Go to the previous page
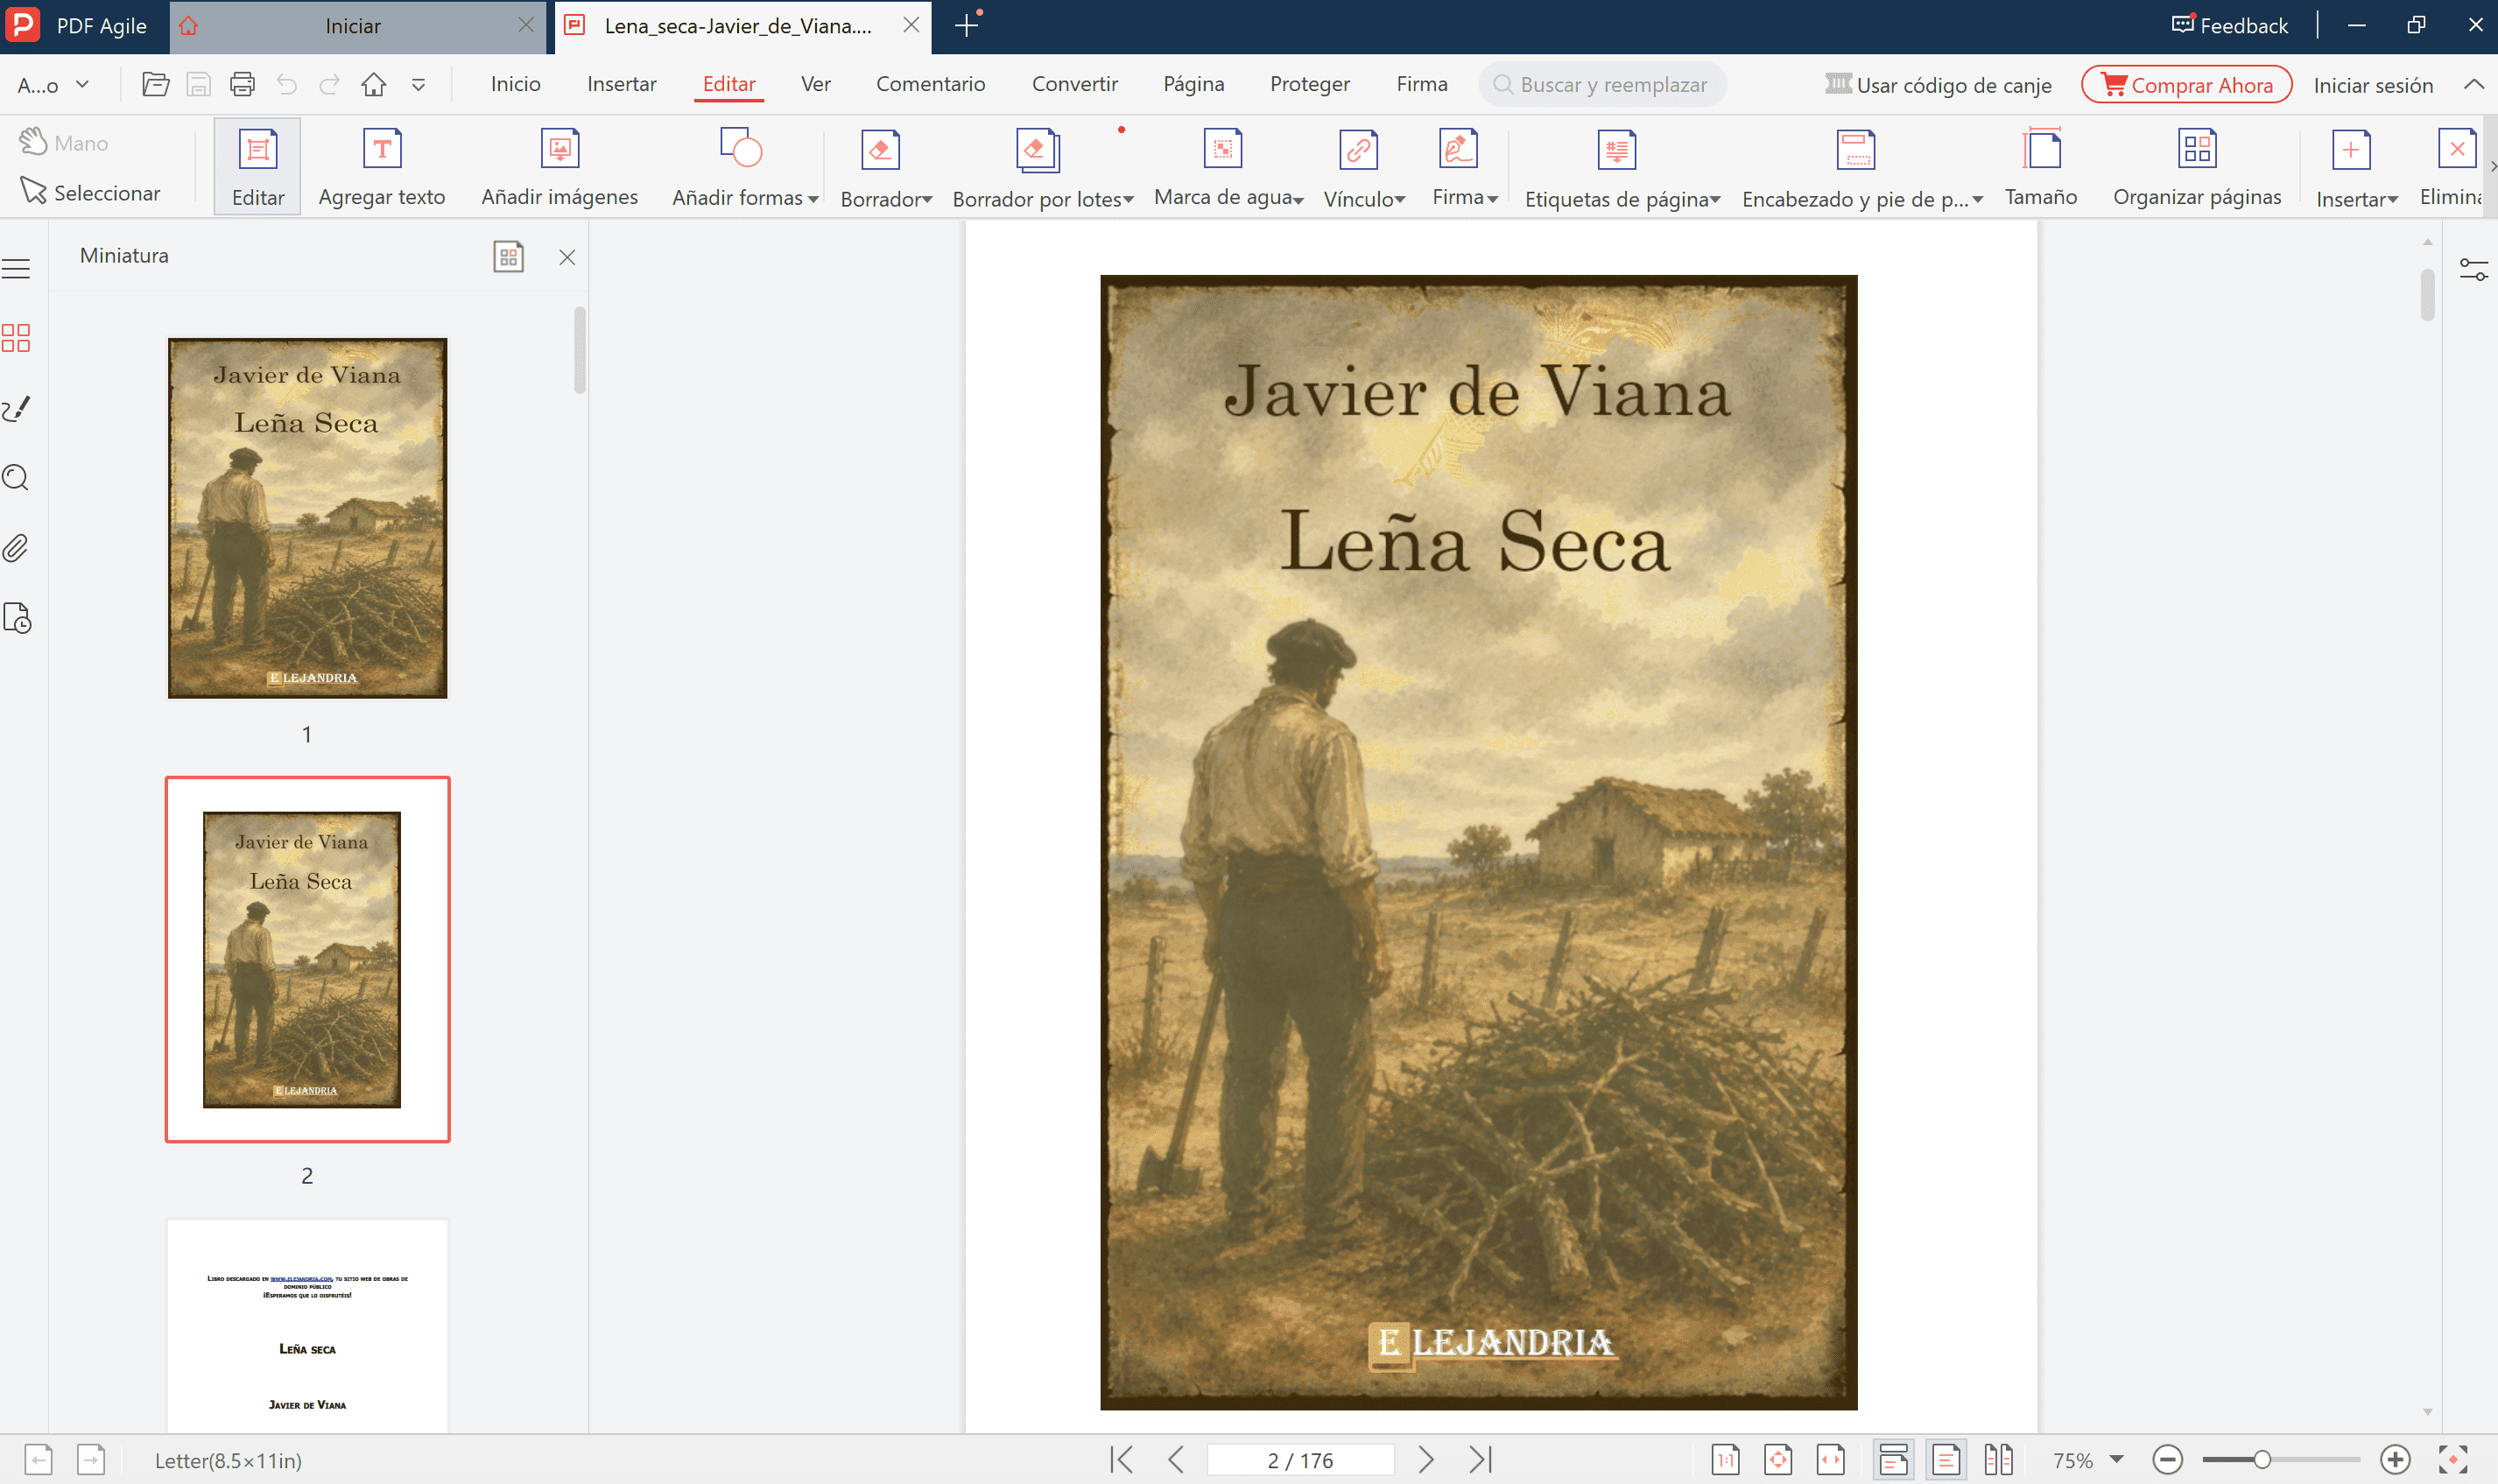This screenshot has height=1484, width=2498. point(1176,1460)
